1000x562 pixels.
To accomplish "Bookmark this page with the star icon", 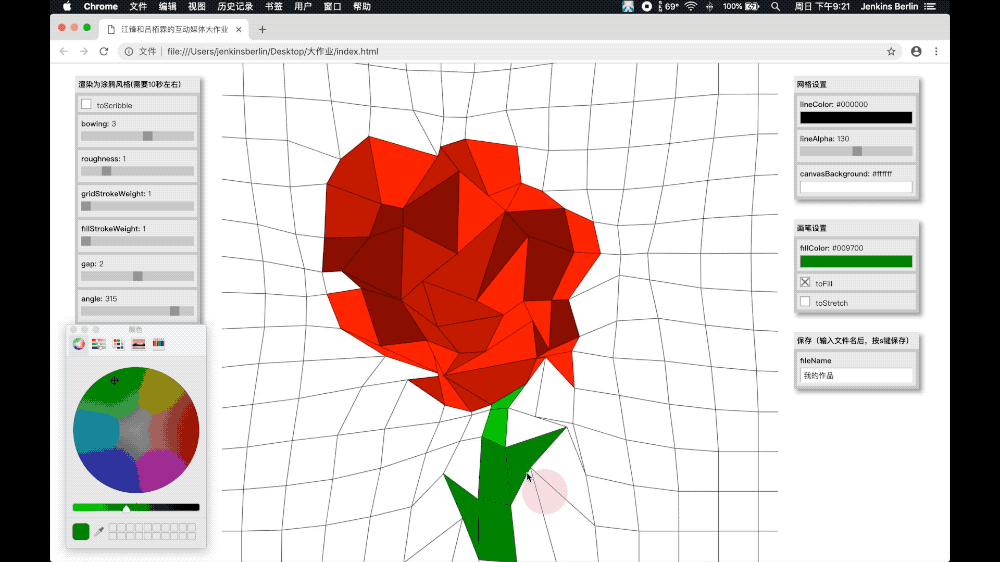I will [x=891, y=52].
